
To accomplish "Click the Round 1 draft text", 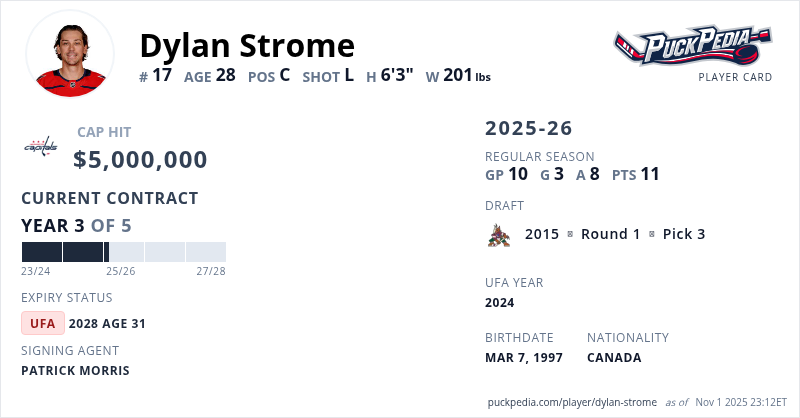I will coord(610,234).
